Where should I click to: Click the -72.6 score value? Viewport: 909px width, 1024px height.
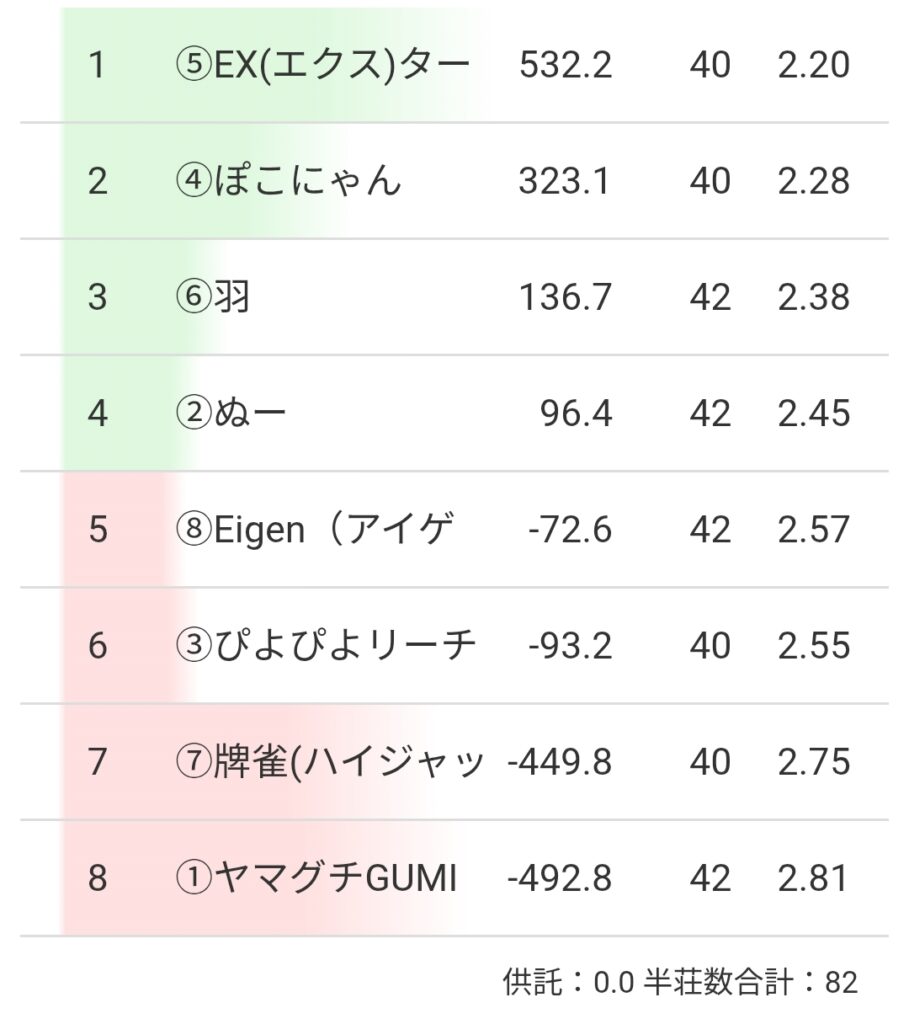570,529
